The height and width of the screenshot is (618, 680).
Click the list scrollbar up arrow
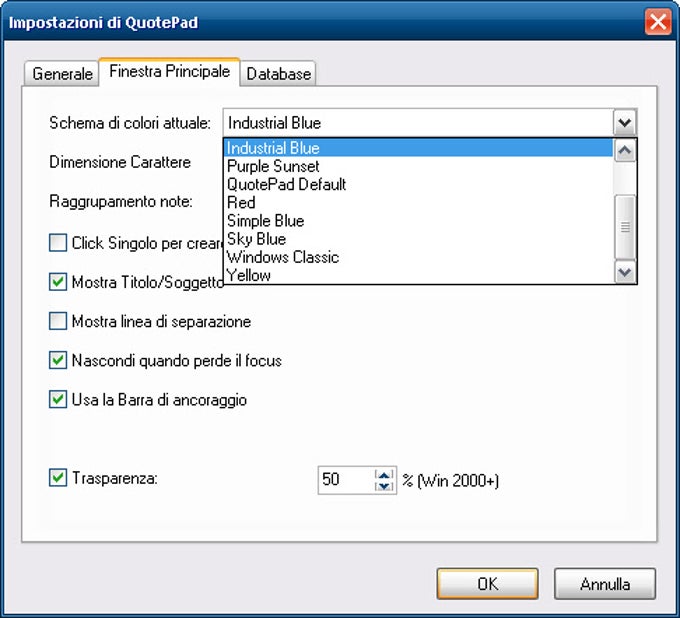[x=625, y=150]
